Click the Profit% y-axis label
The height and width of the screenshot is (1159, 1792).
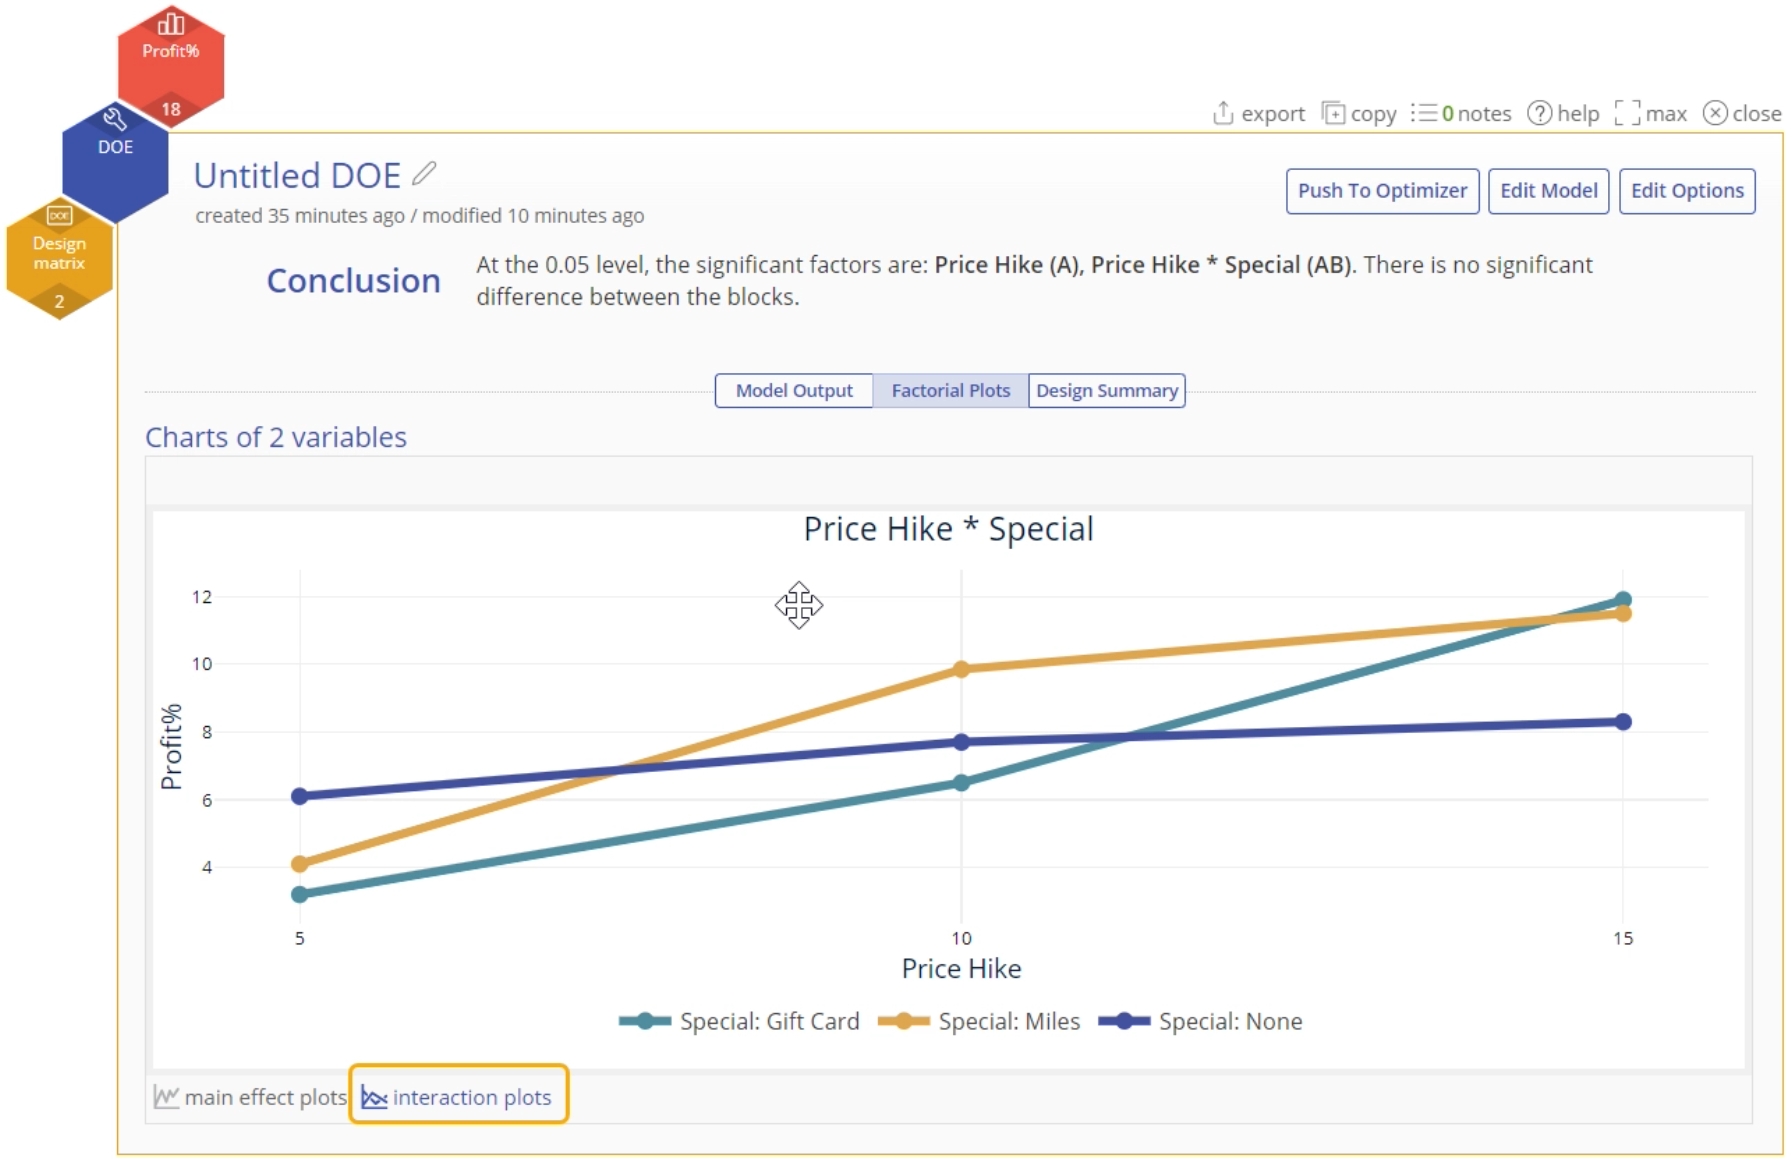click(x=172, y=747)
